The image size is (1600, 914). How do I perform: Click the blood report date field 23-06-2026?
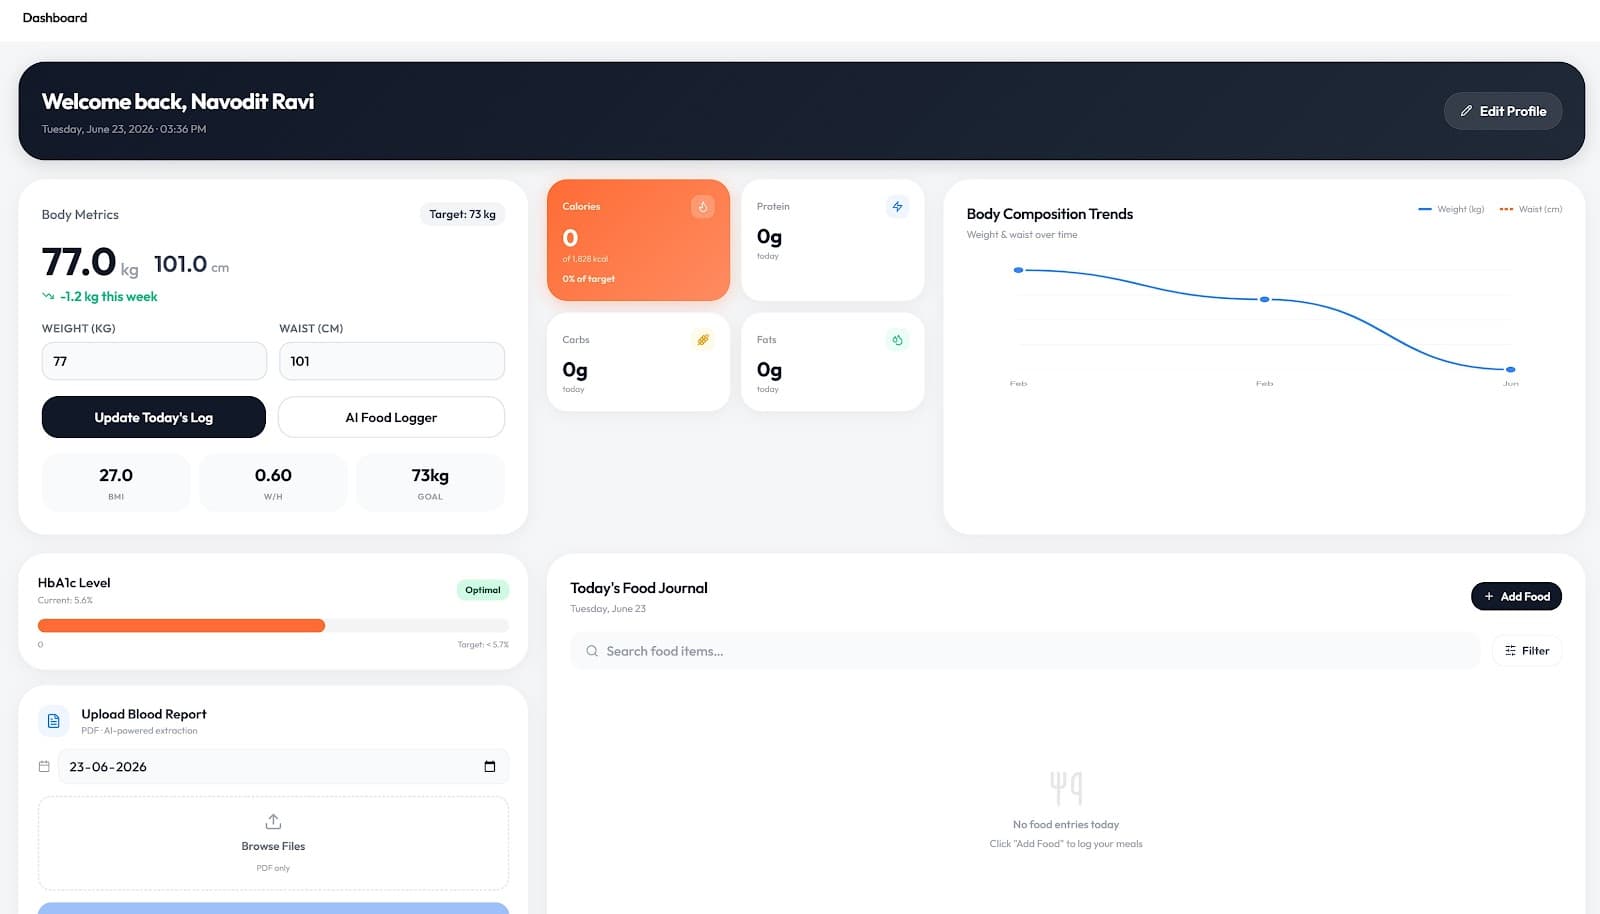[283, 767]
